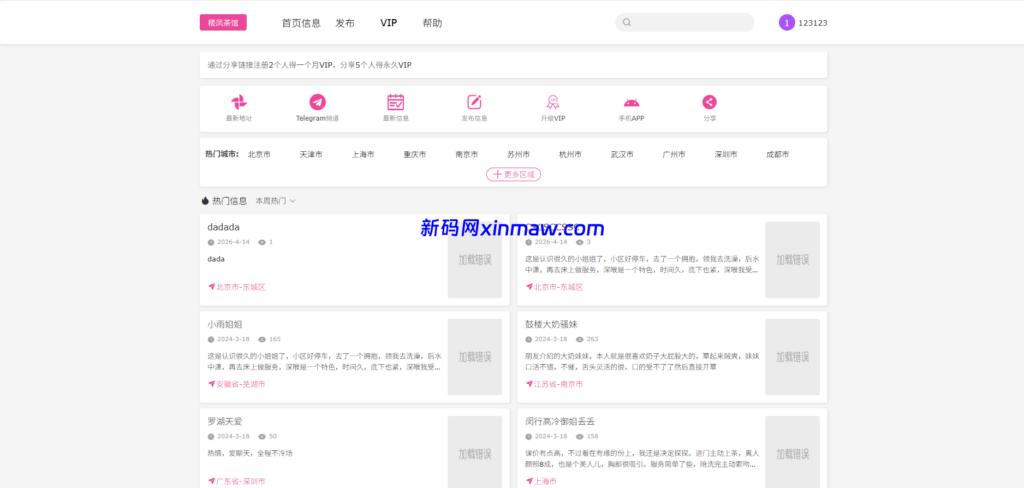Open the 手机APP Android icon
The image size is (1024, 488).
tap(632, 103)
